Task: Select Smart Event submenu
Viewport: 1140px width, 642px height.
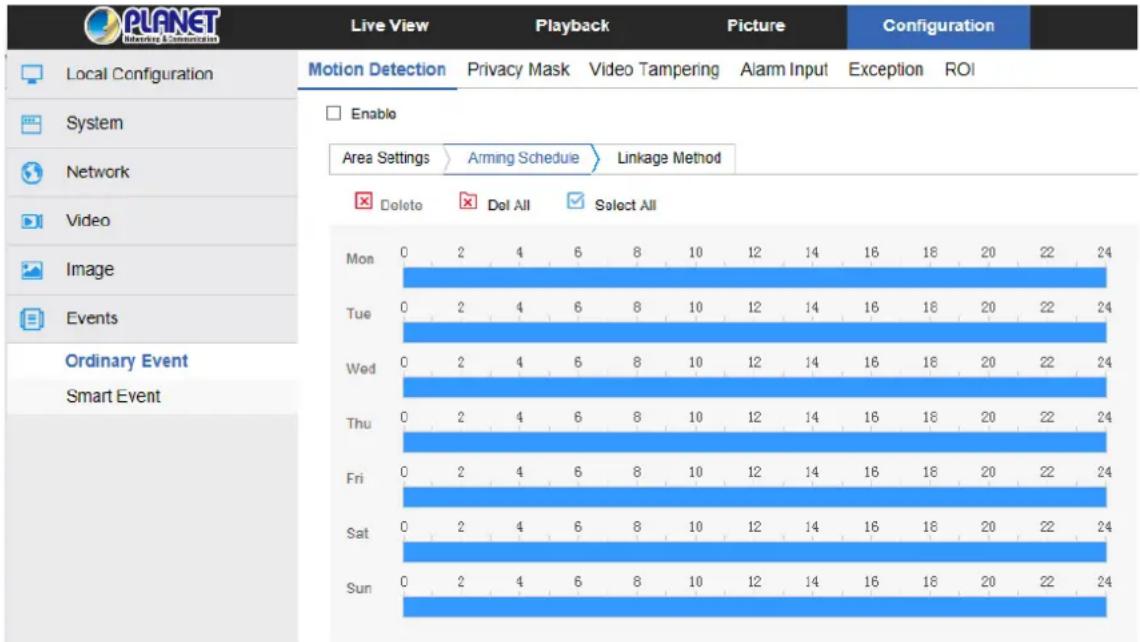Action: pos(113,396)
